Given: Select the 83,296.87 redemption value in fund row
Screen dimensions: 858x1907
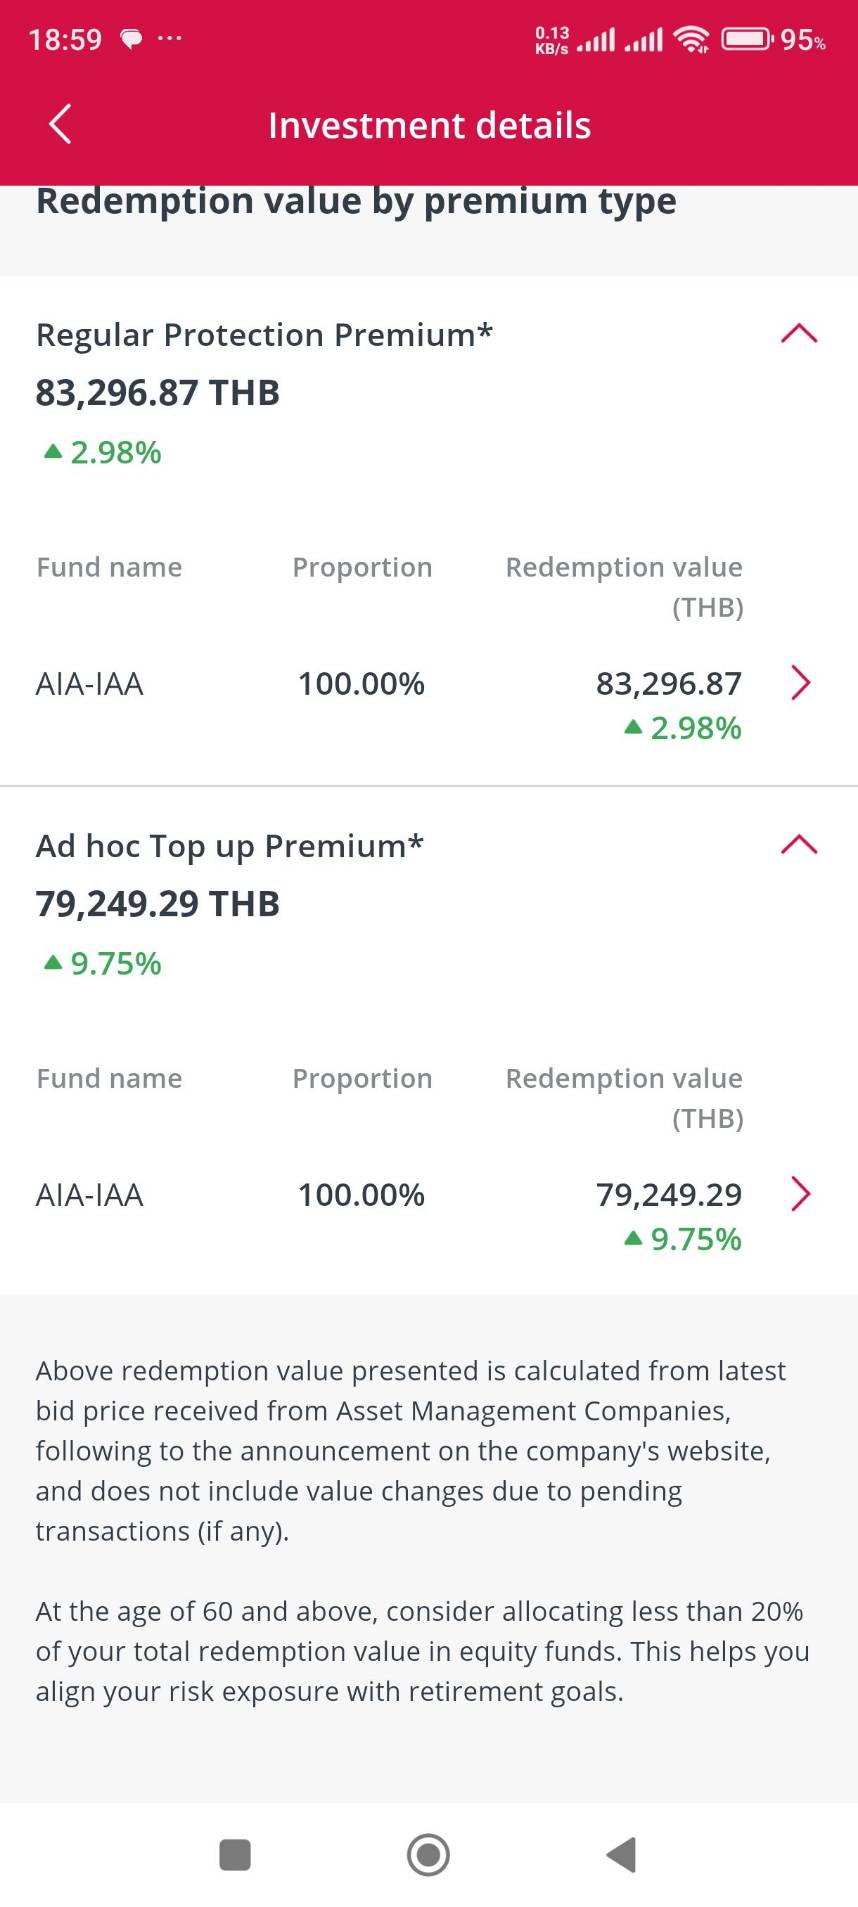Looking at the screenshot, I should (x=668, y=684).
